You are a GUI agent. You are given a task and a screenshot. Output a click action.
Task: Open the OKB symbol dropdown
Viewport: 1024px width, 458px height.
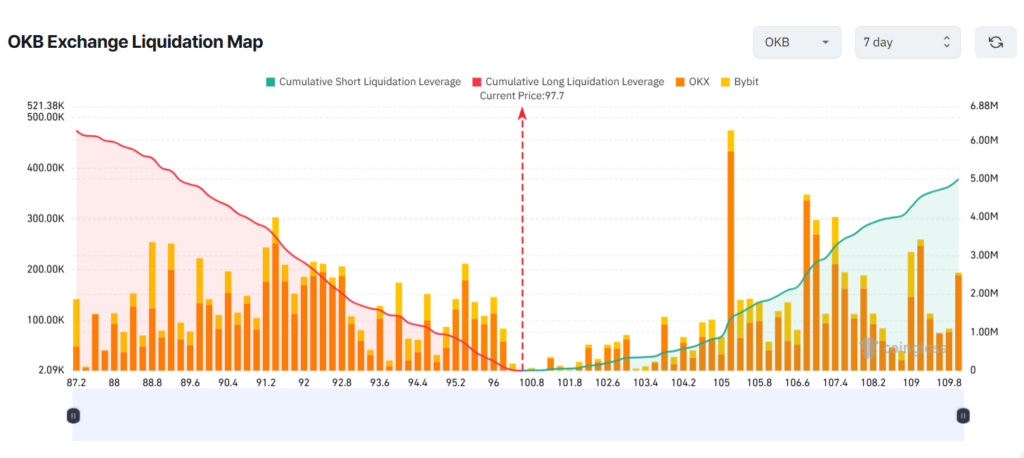tap(797, 42)
